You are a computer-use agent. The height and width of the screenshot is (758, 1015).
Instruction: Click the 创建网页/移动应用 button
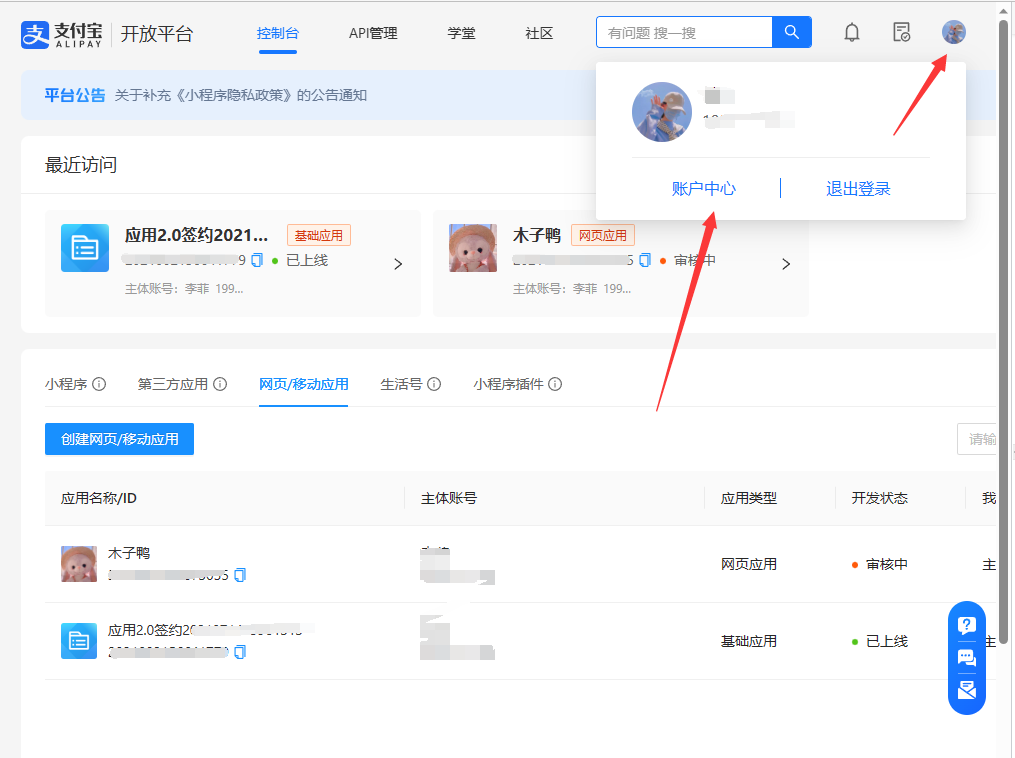coord(119,439)
